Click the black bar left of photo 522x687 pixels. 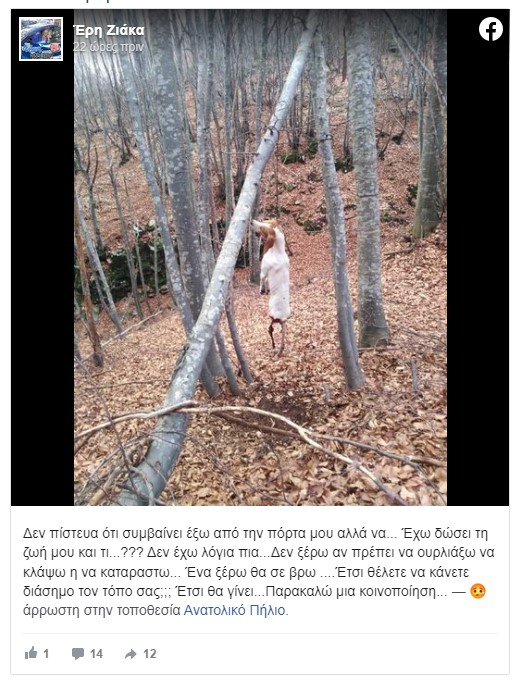43,285
